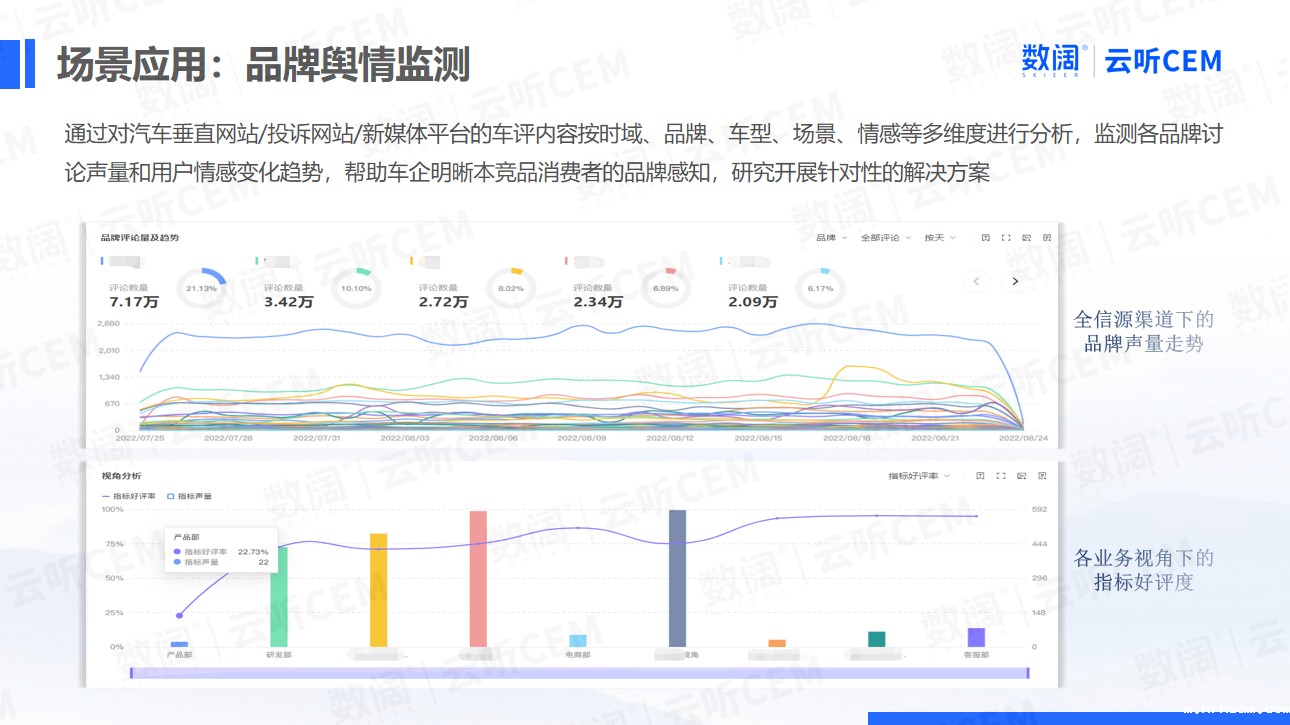Go to next brand cards with right arrow
The width and height of the screenshot is (1290, 725).
click(1015, 282)
